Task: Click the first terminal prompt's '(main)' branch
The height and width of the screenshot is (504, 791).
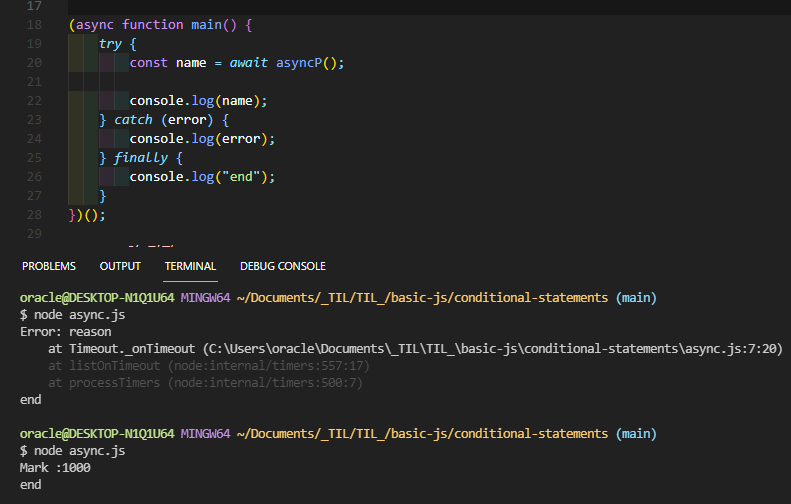Action: click(636, 298)
